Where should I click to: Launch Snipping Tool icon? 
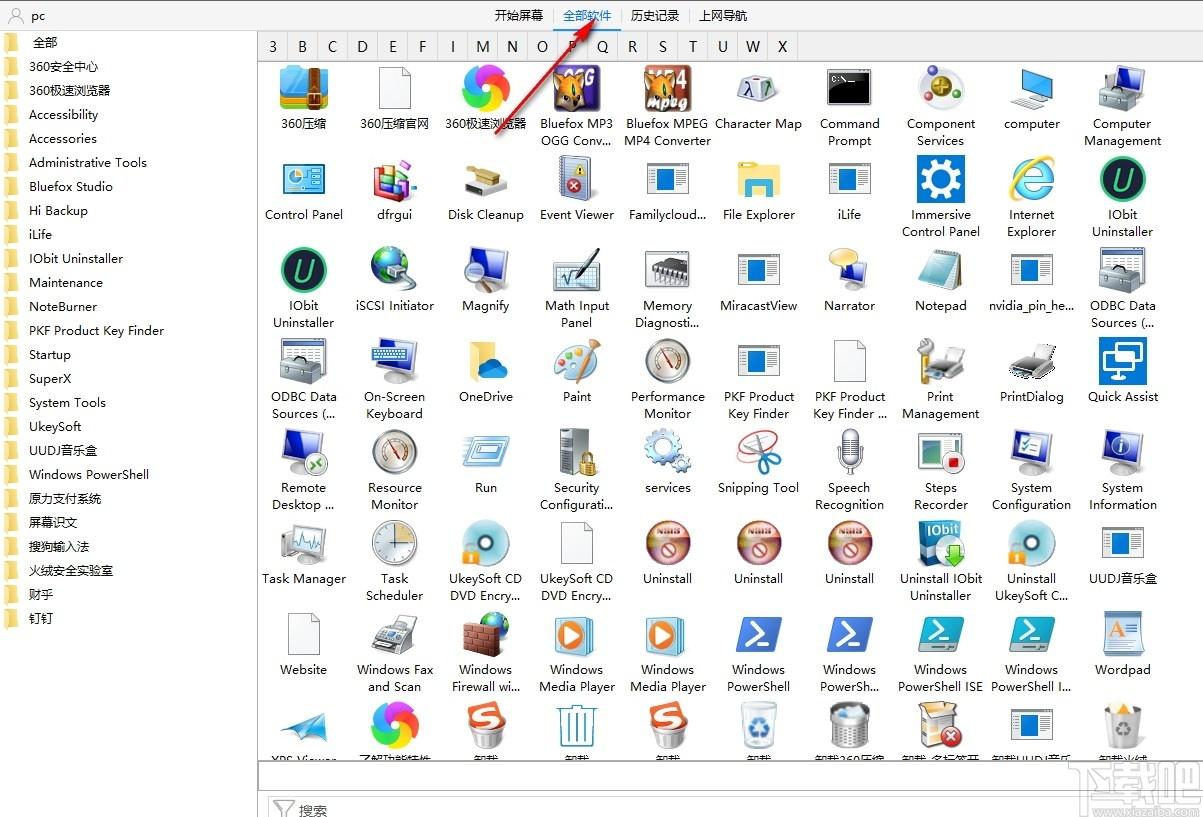tap(758, 453)
